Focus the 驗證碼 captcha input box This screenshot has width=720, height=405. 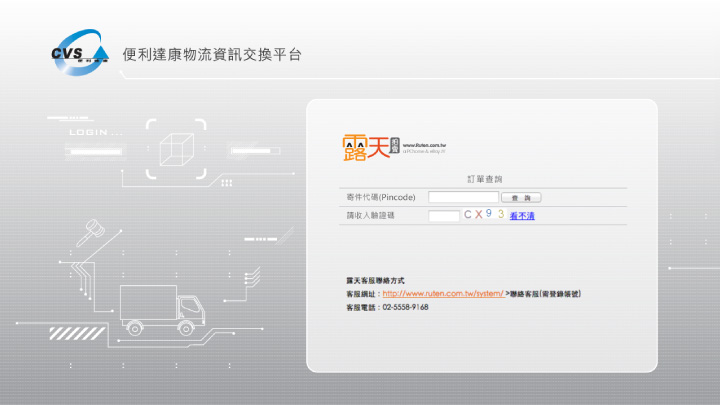click(443, 215)
